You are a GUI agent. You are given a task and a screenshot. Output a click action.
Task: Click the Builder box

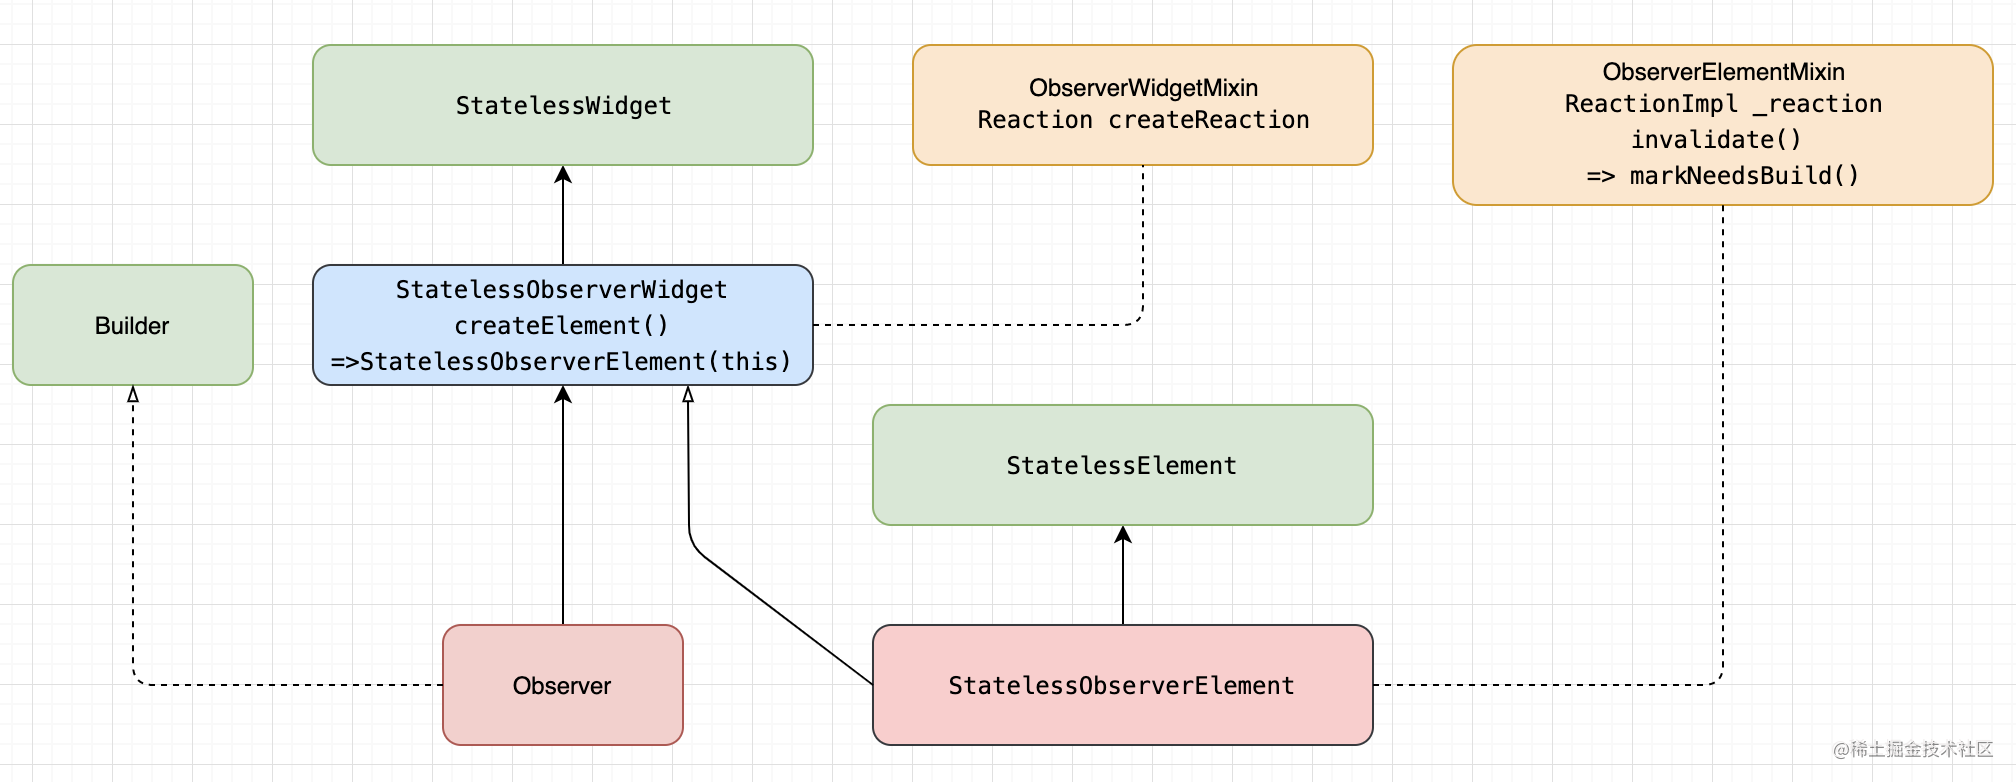click(133, 325)
